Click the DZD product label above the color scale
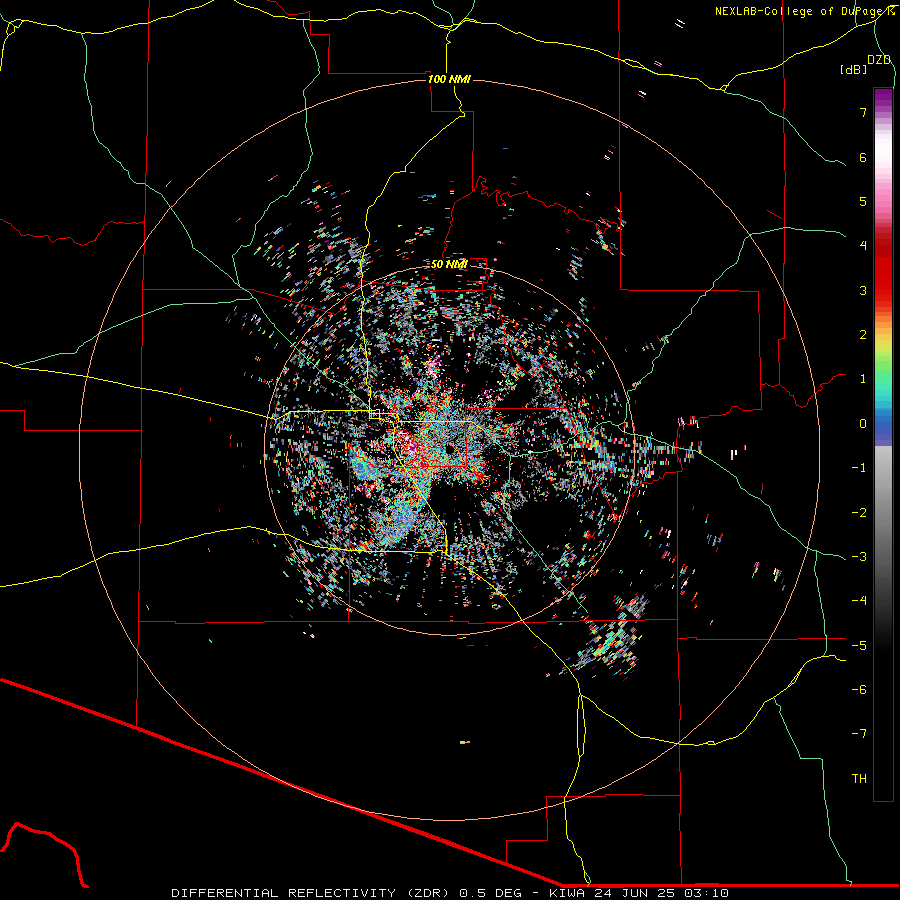900x900 pixels. point(879,60)
